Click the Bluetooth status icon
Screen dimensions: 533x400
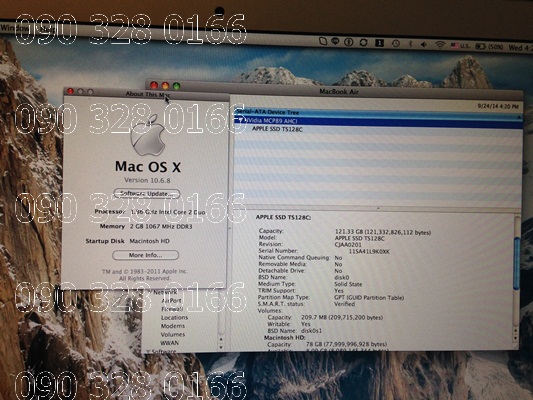410,44
